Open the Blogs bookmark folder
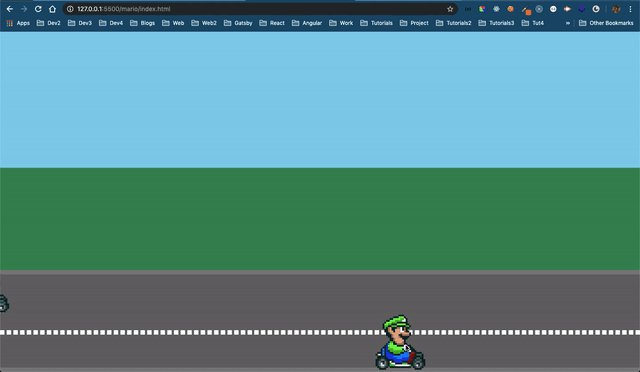Image resolution: width=640 pixels, height=372 pixels. 142,23
